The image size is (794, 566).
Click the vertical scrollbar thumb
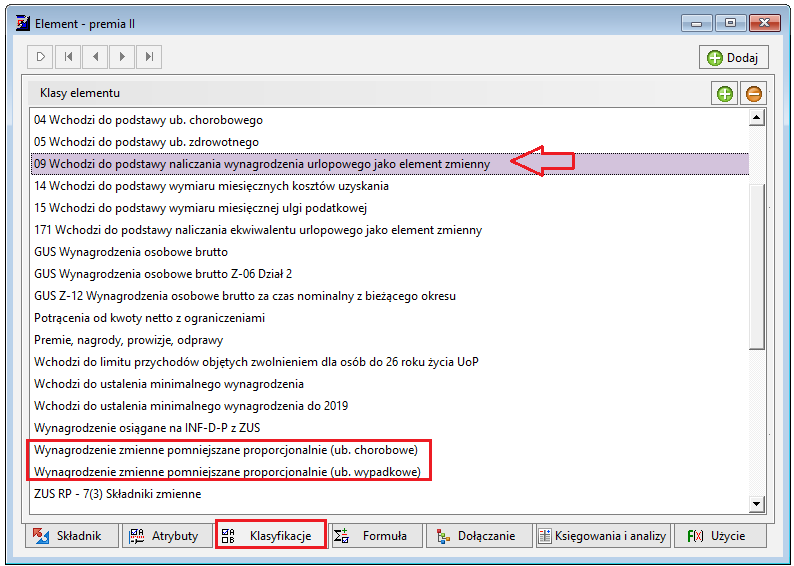(x=757, y=267)
